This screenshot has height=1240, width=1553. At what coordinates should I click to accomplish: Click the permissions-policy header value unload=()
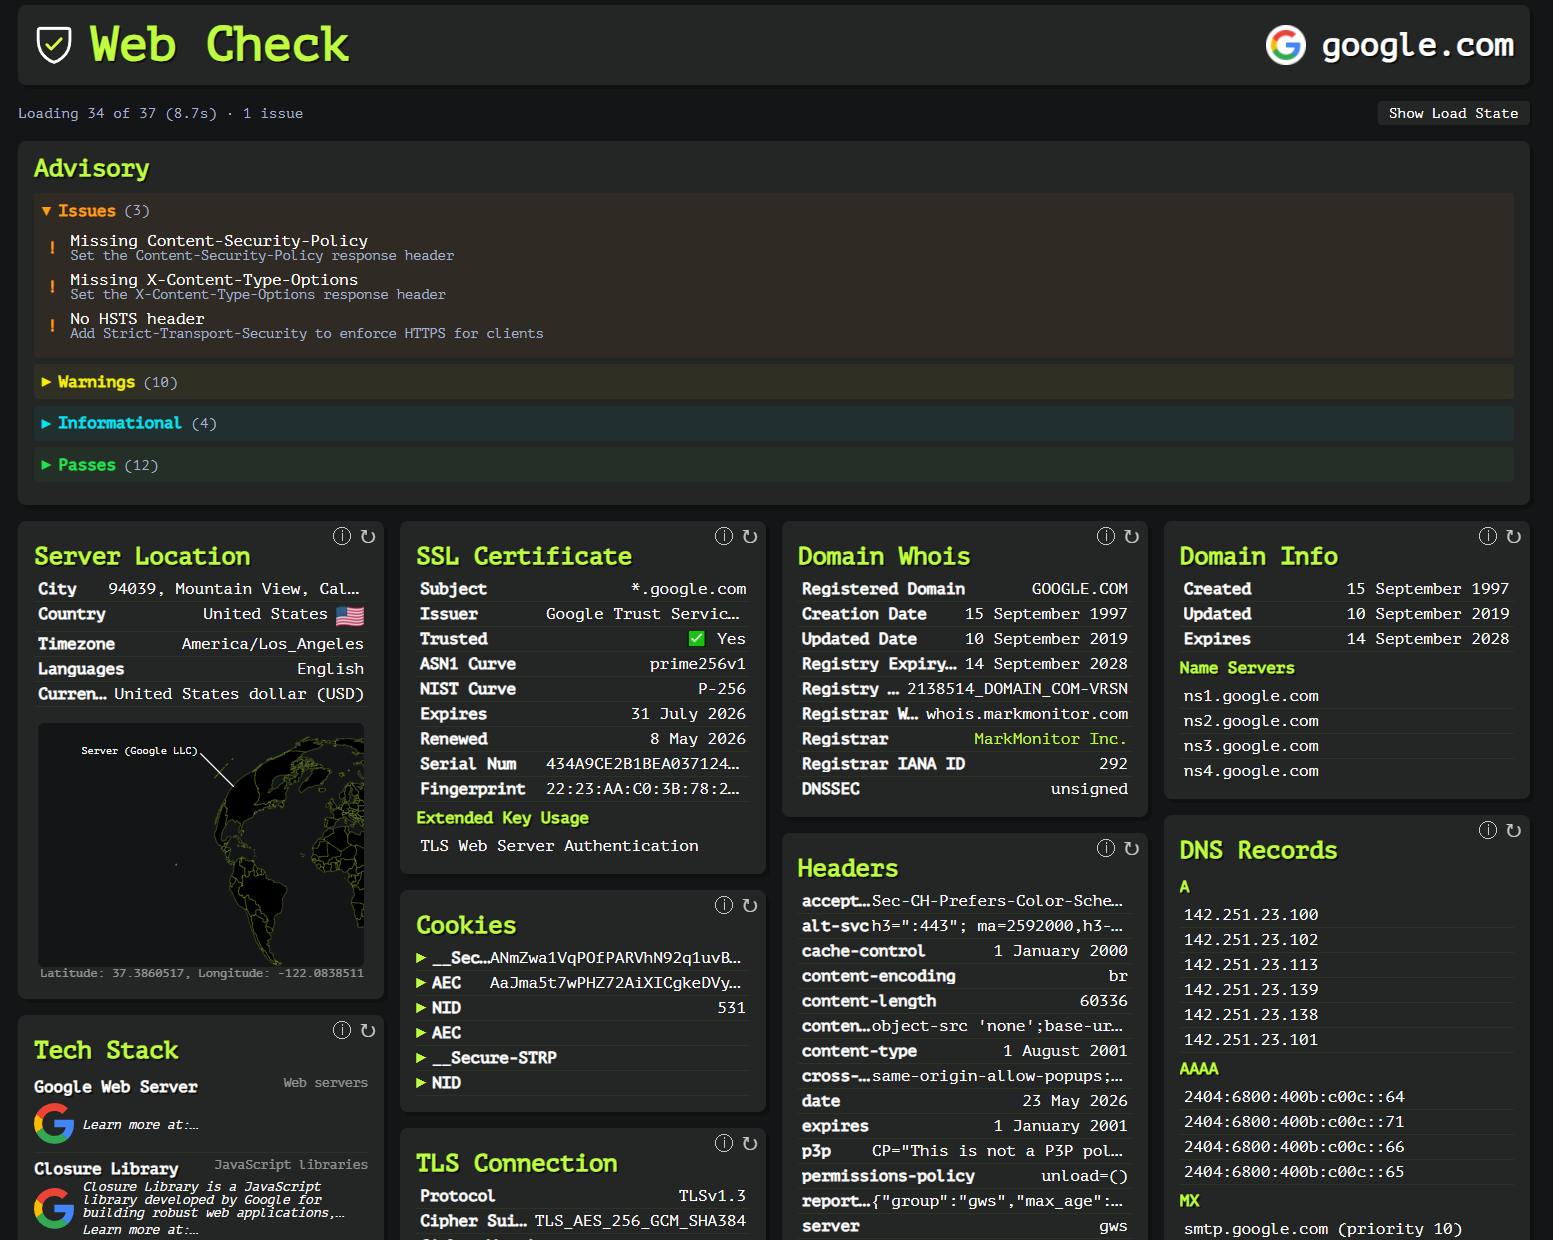1084,1176
